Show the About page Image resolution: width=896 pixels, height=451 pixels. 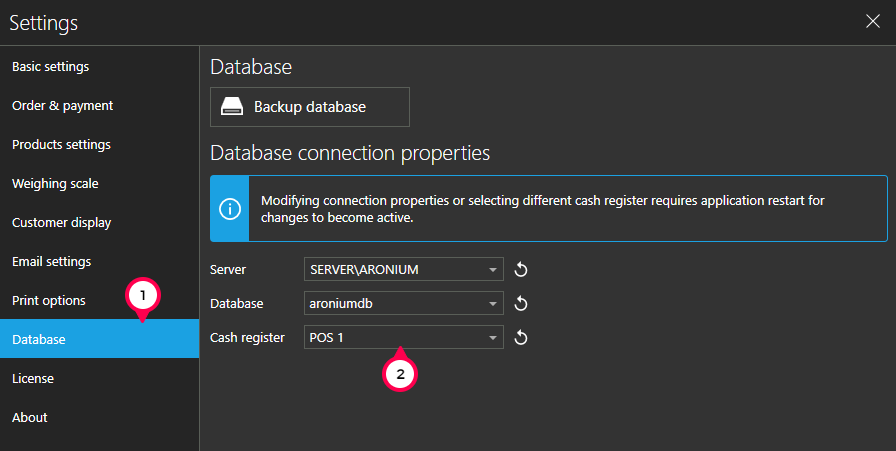click(30, 418)
